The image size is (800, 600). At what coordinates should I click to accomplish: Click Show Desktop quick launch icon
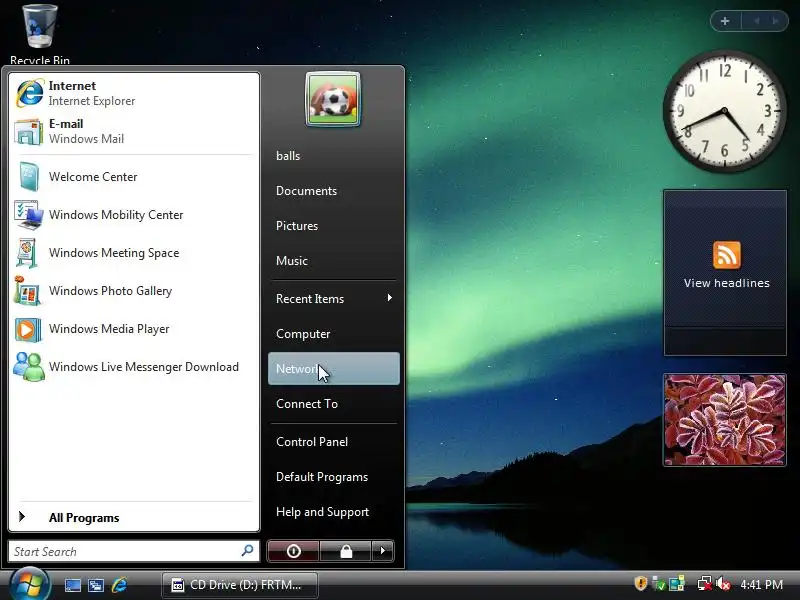point(72,585)
